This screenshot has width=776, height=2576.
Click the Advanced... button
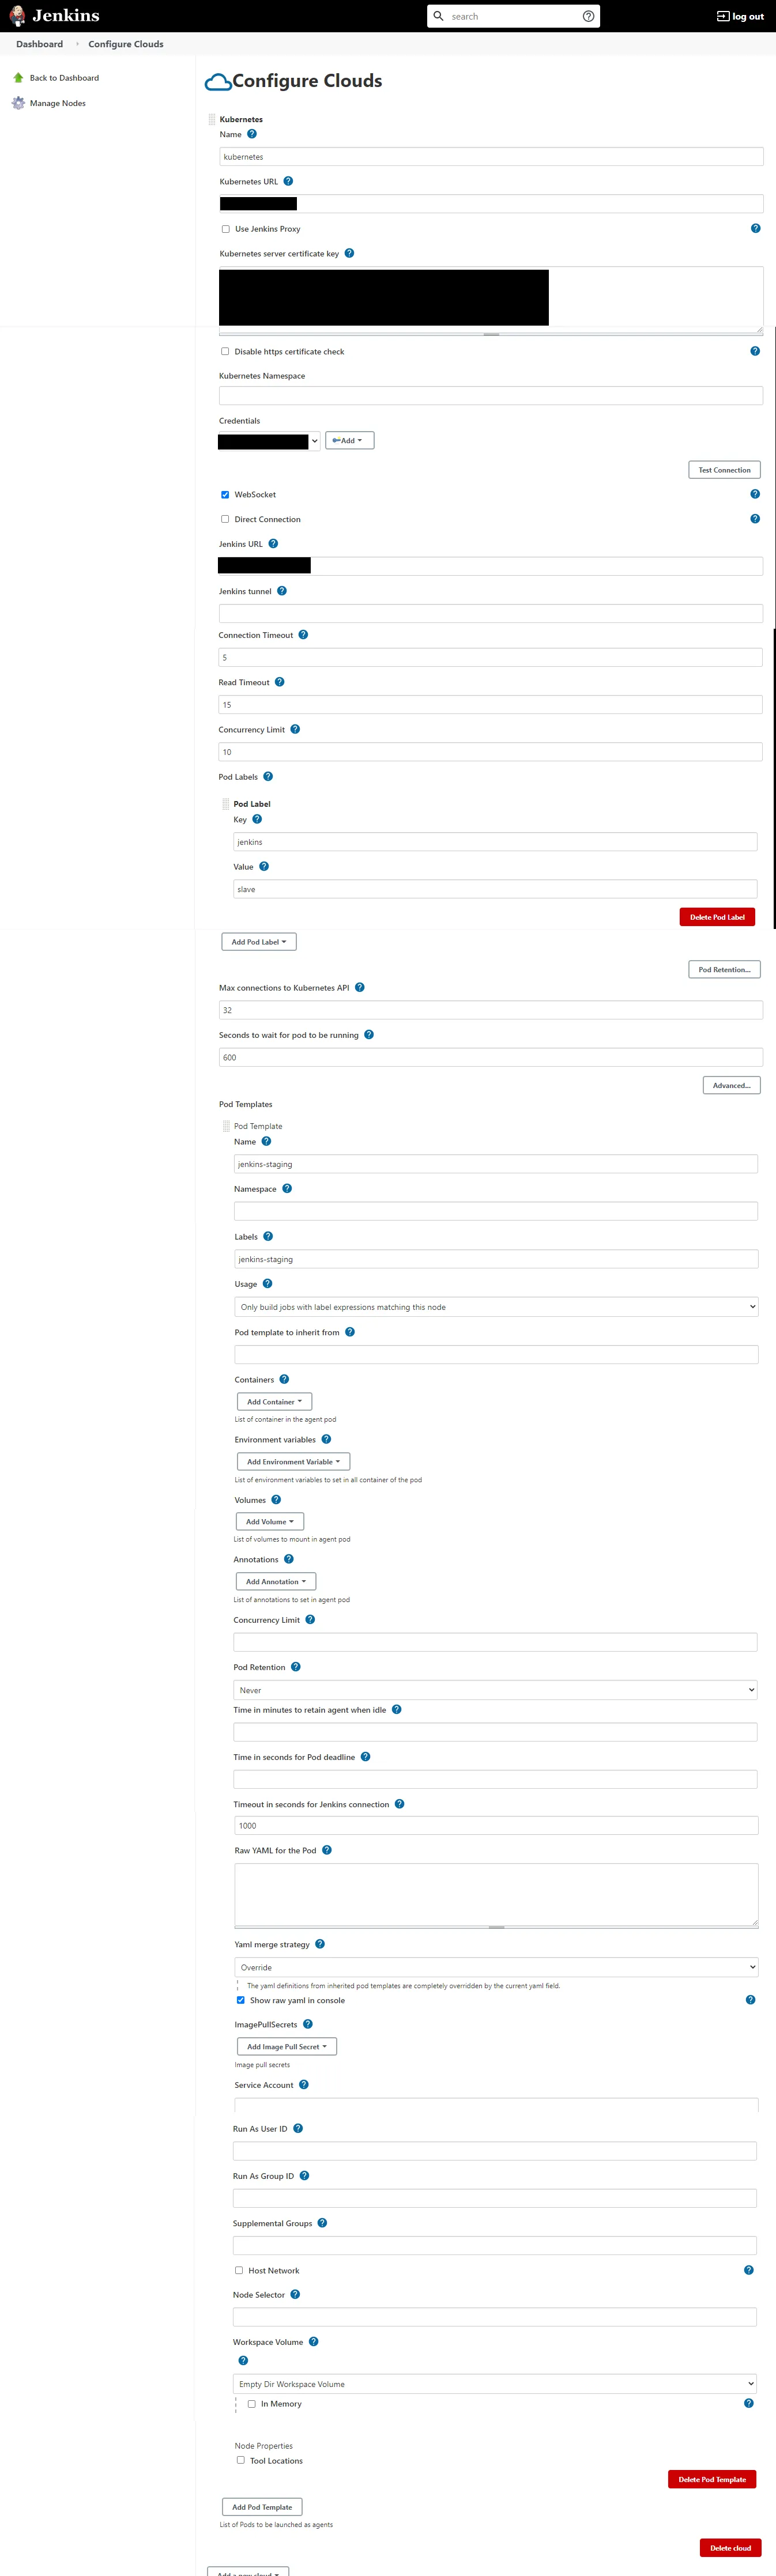click(731, 1085)
